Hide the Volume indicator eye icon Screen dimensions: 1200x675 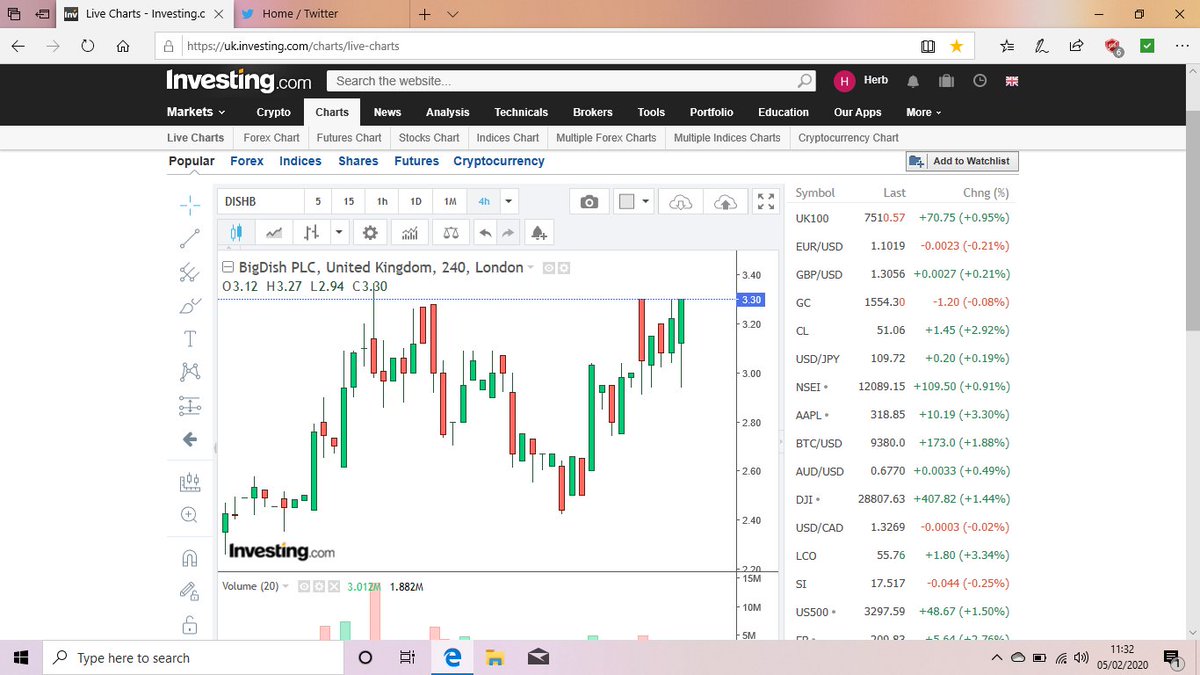[304, 586]
